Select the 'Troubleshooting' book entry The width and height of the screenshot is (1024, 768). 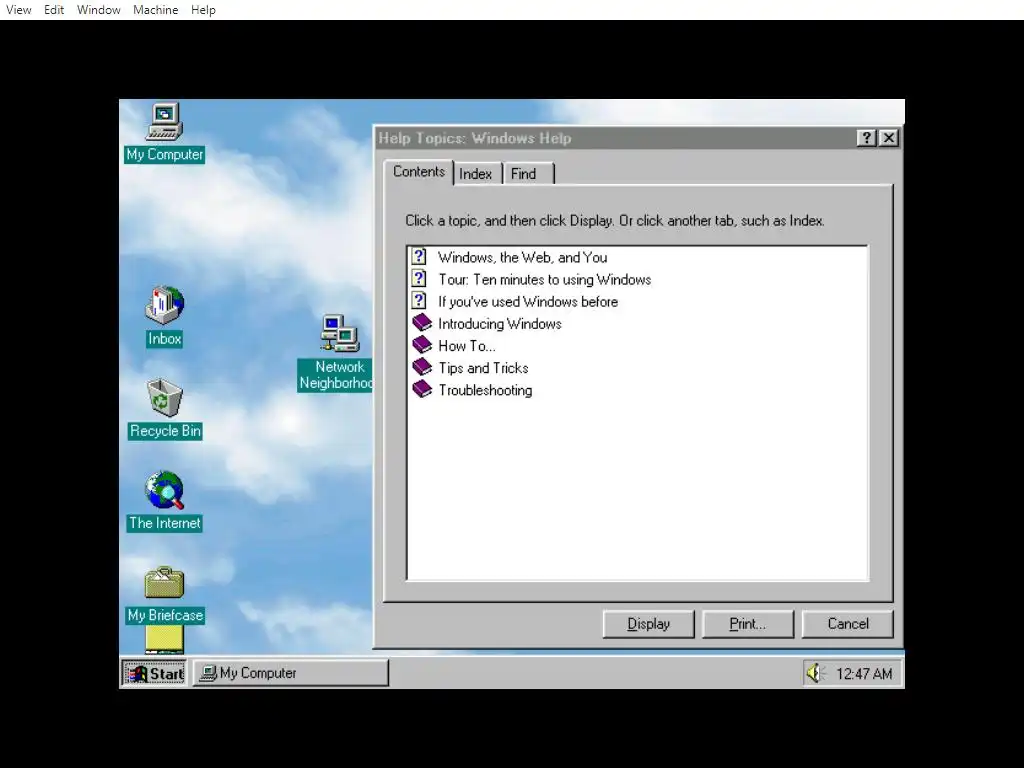(485, 391)
